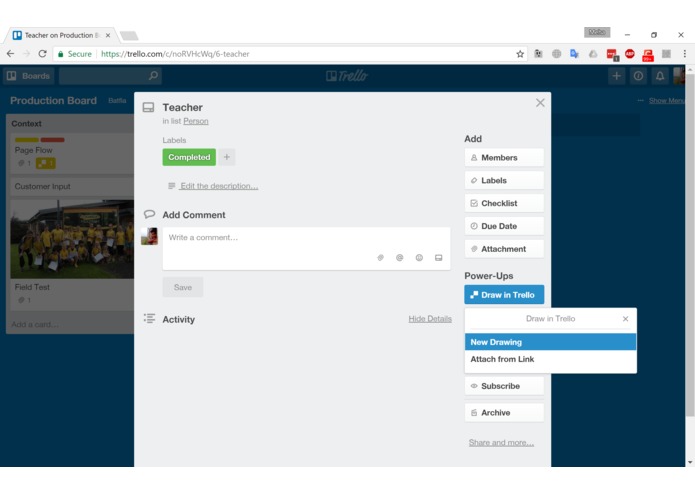Click Edit the description link

[219, 186]
